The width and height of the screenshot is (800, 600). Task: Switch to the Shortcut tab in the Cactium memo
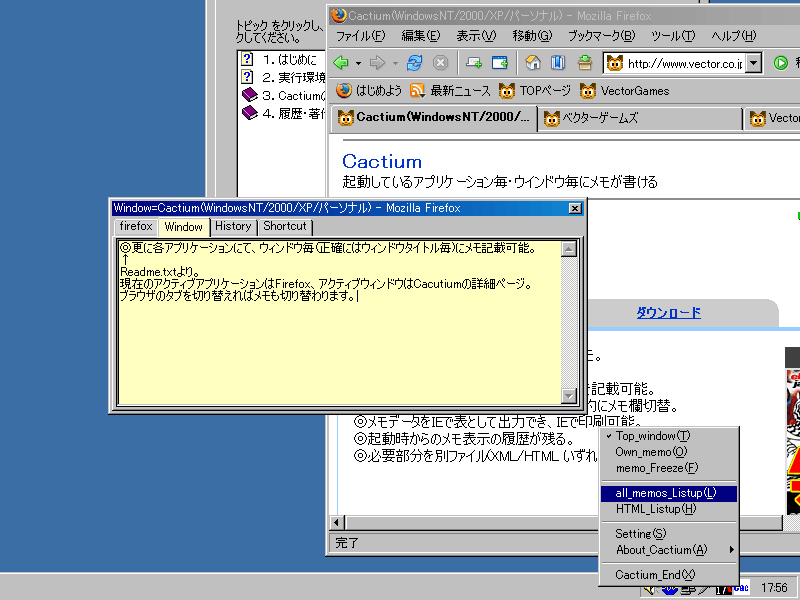coord(285,227)
